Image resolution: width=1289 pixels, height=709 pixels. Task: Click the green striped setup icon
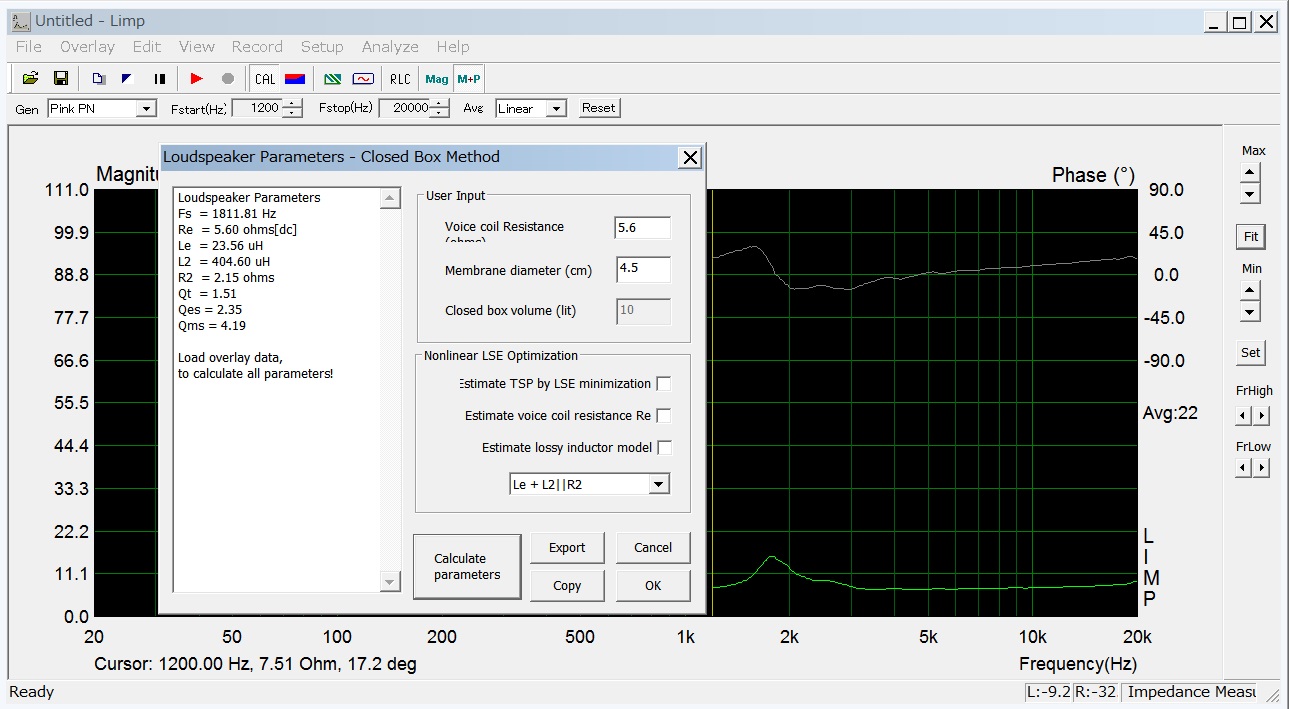click(x=332, y=78)
